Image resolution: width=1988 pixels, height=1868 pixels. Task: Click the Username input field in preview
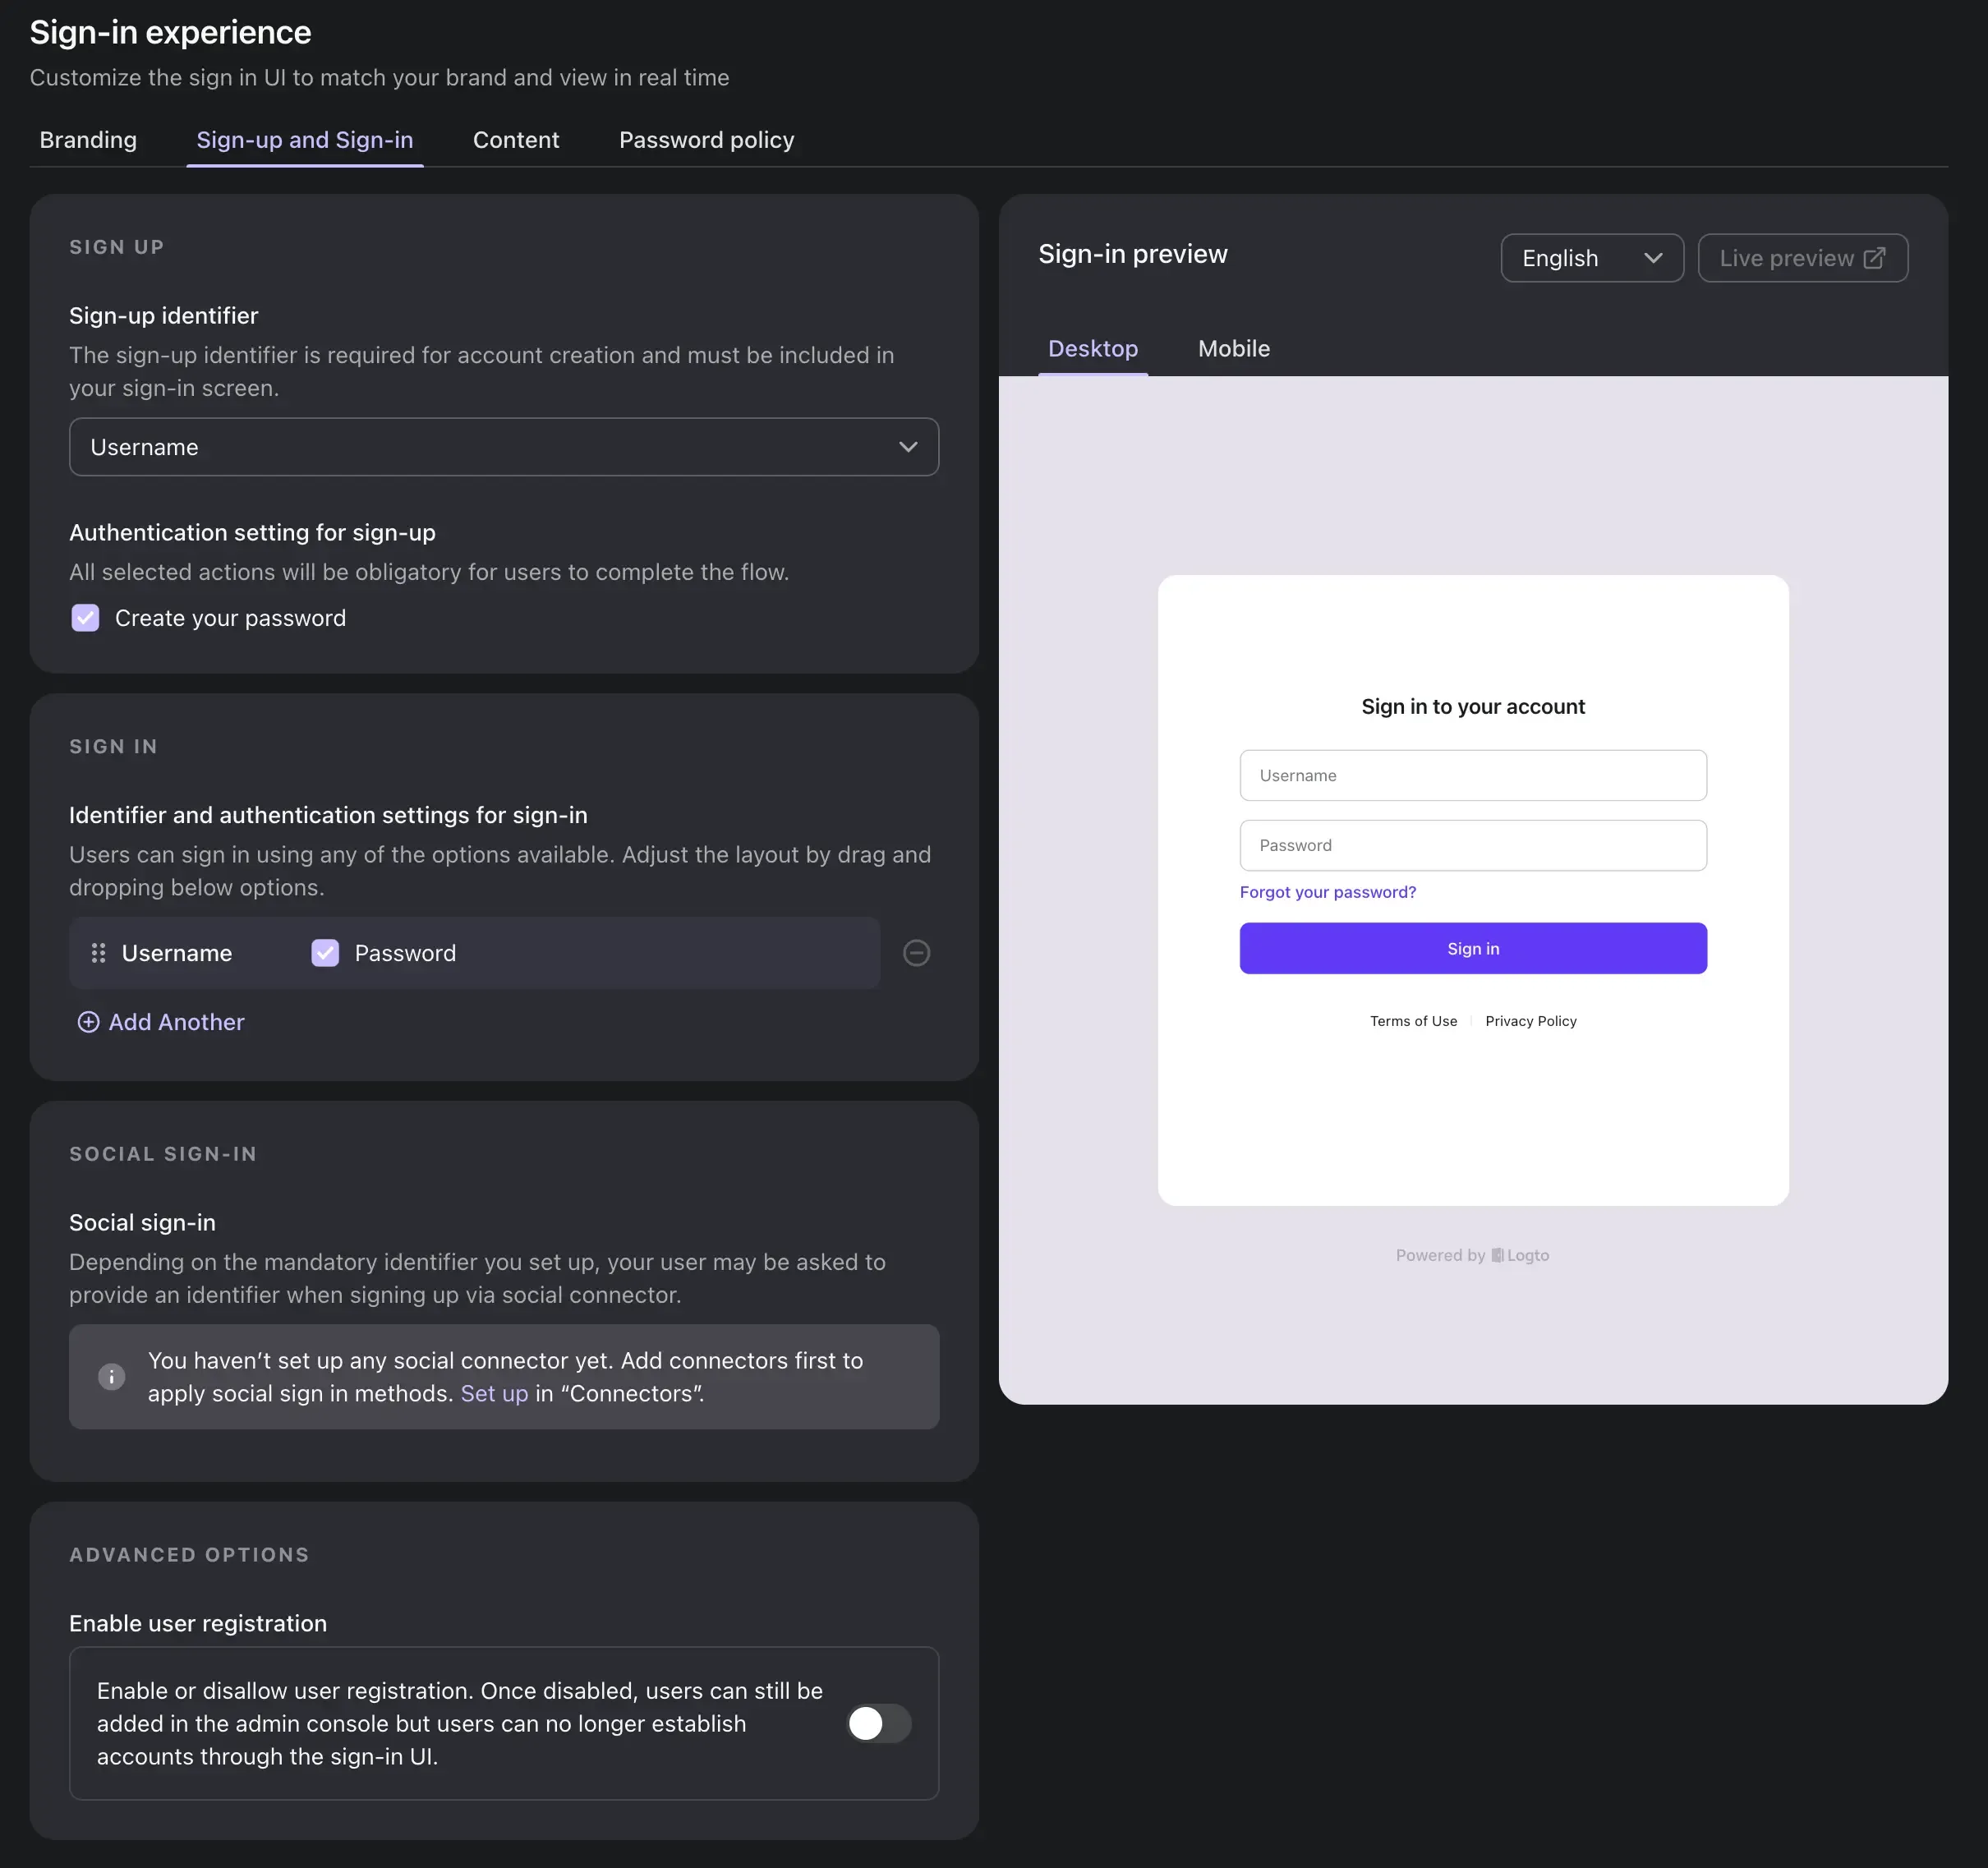point(1471,775)
